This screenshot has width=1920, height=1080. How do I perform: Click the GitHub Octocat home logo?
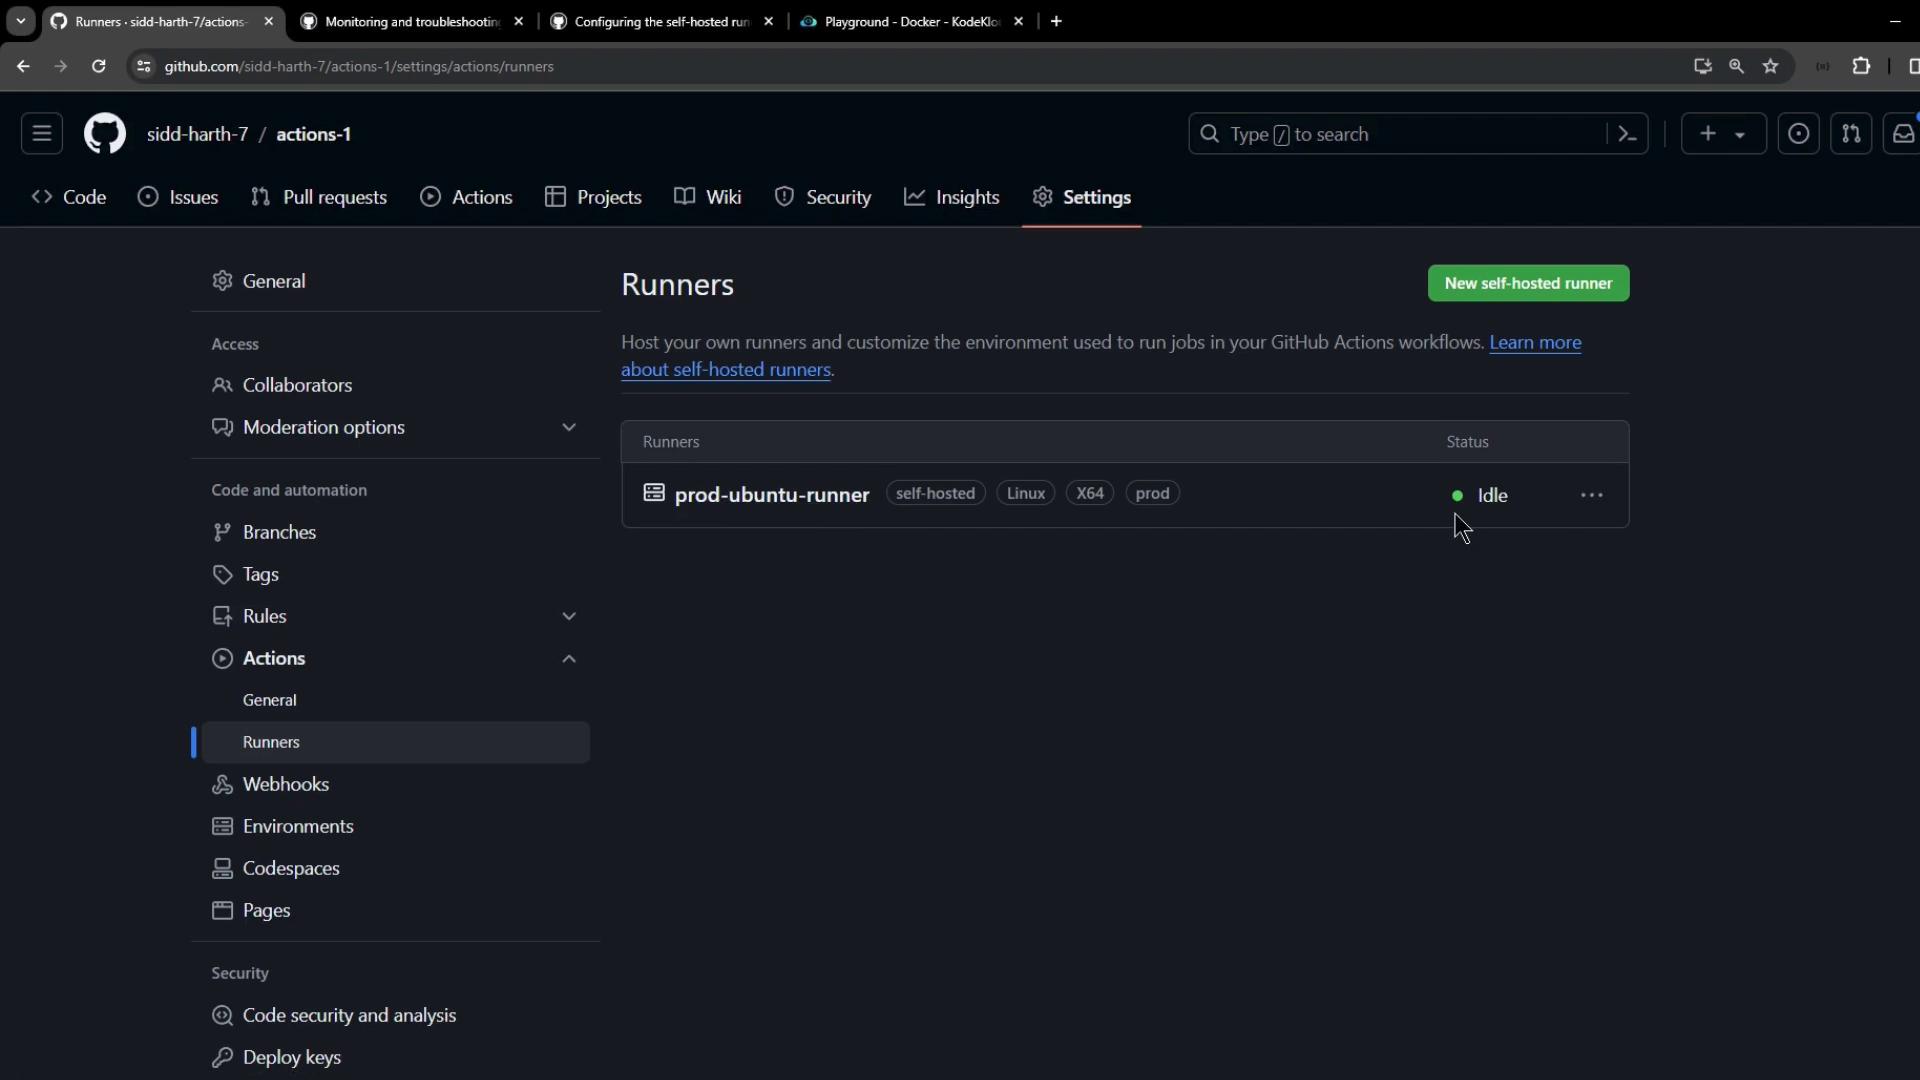pos(104,134)
